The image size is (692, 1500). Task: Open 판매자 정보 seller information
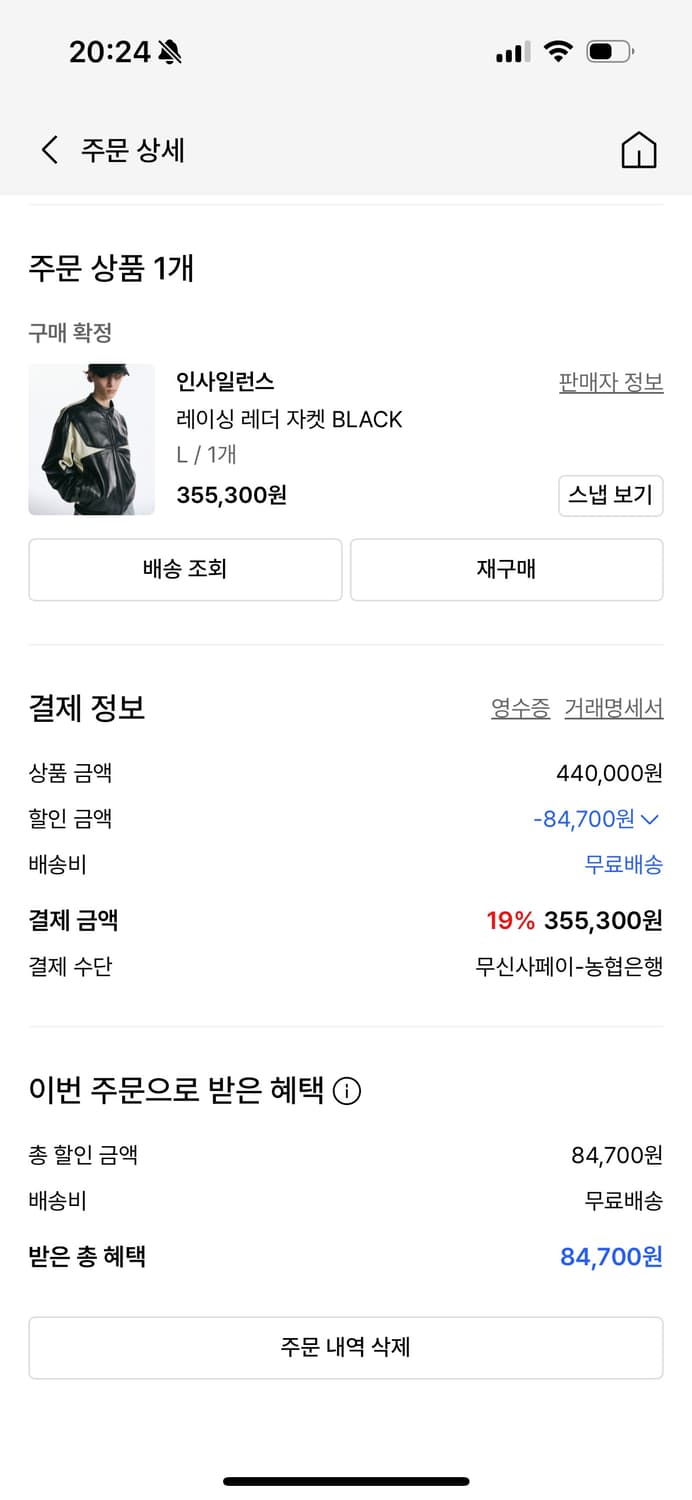point(611,382)
